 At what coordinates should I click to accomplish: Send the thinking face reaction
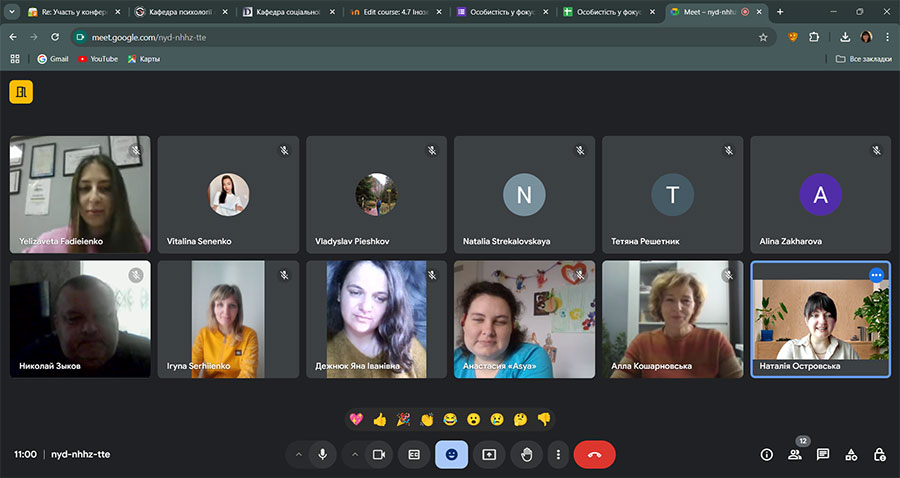[521, 419]
